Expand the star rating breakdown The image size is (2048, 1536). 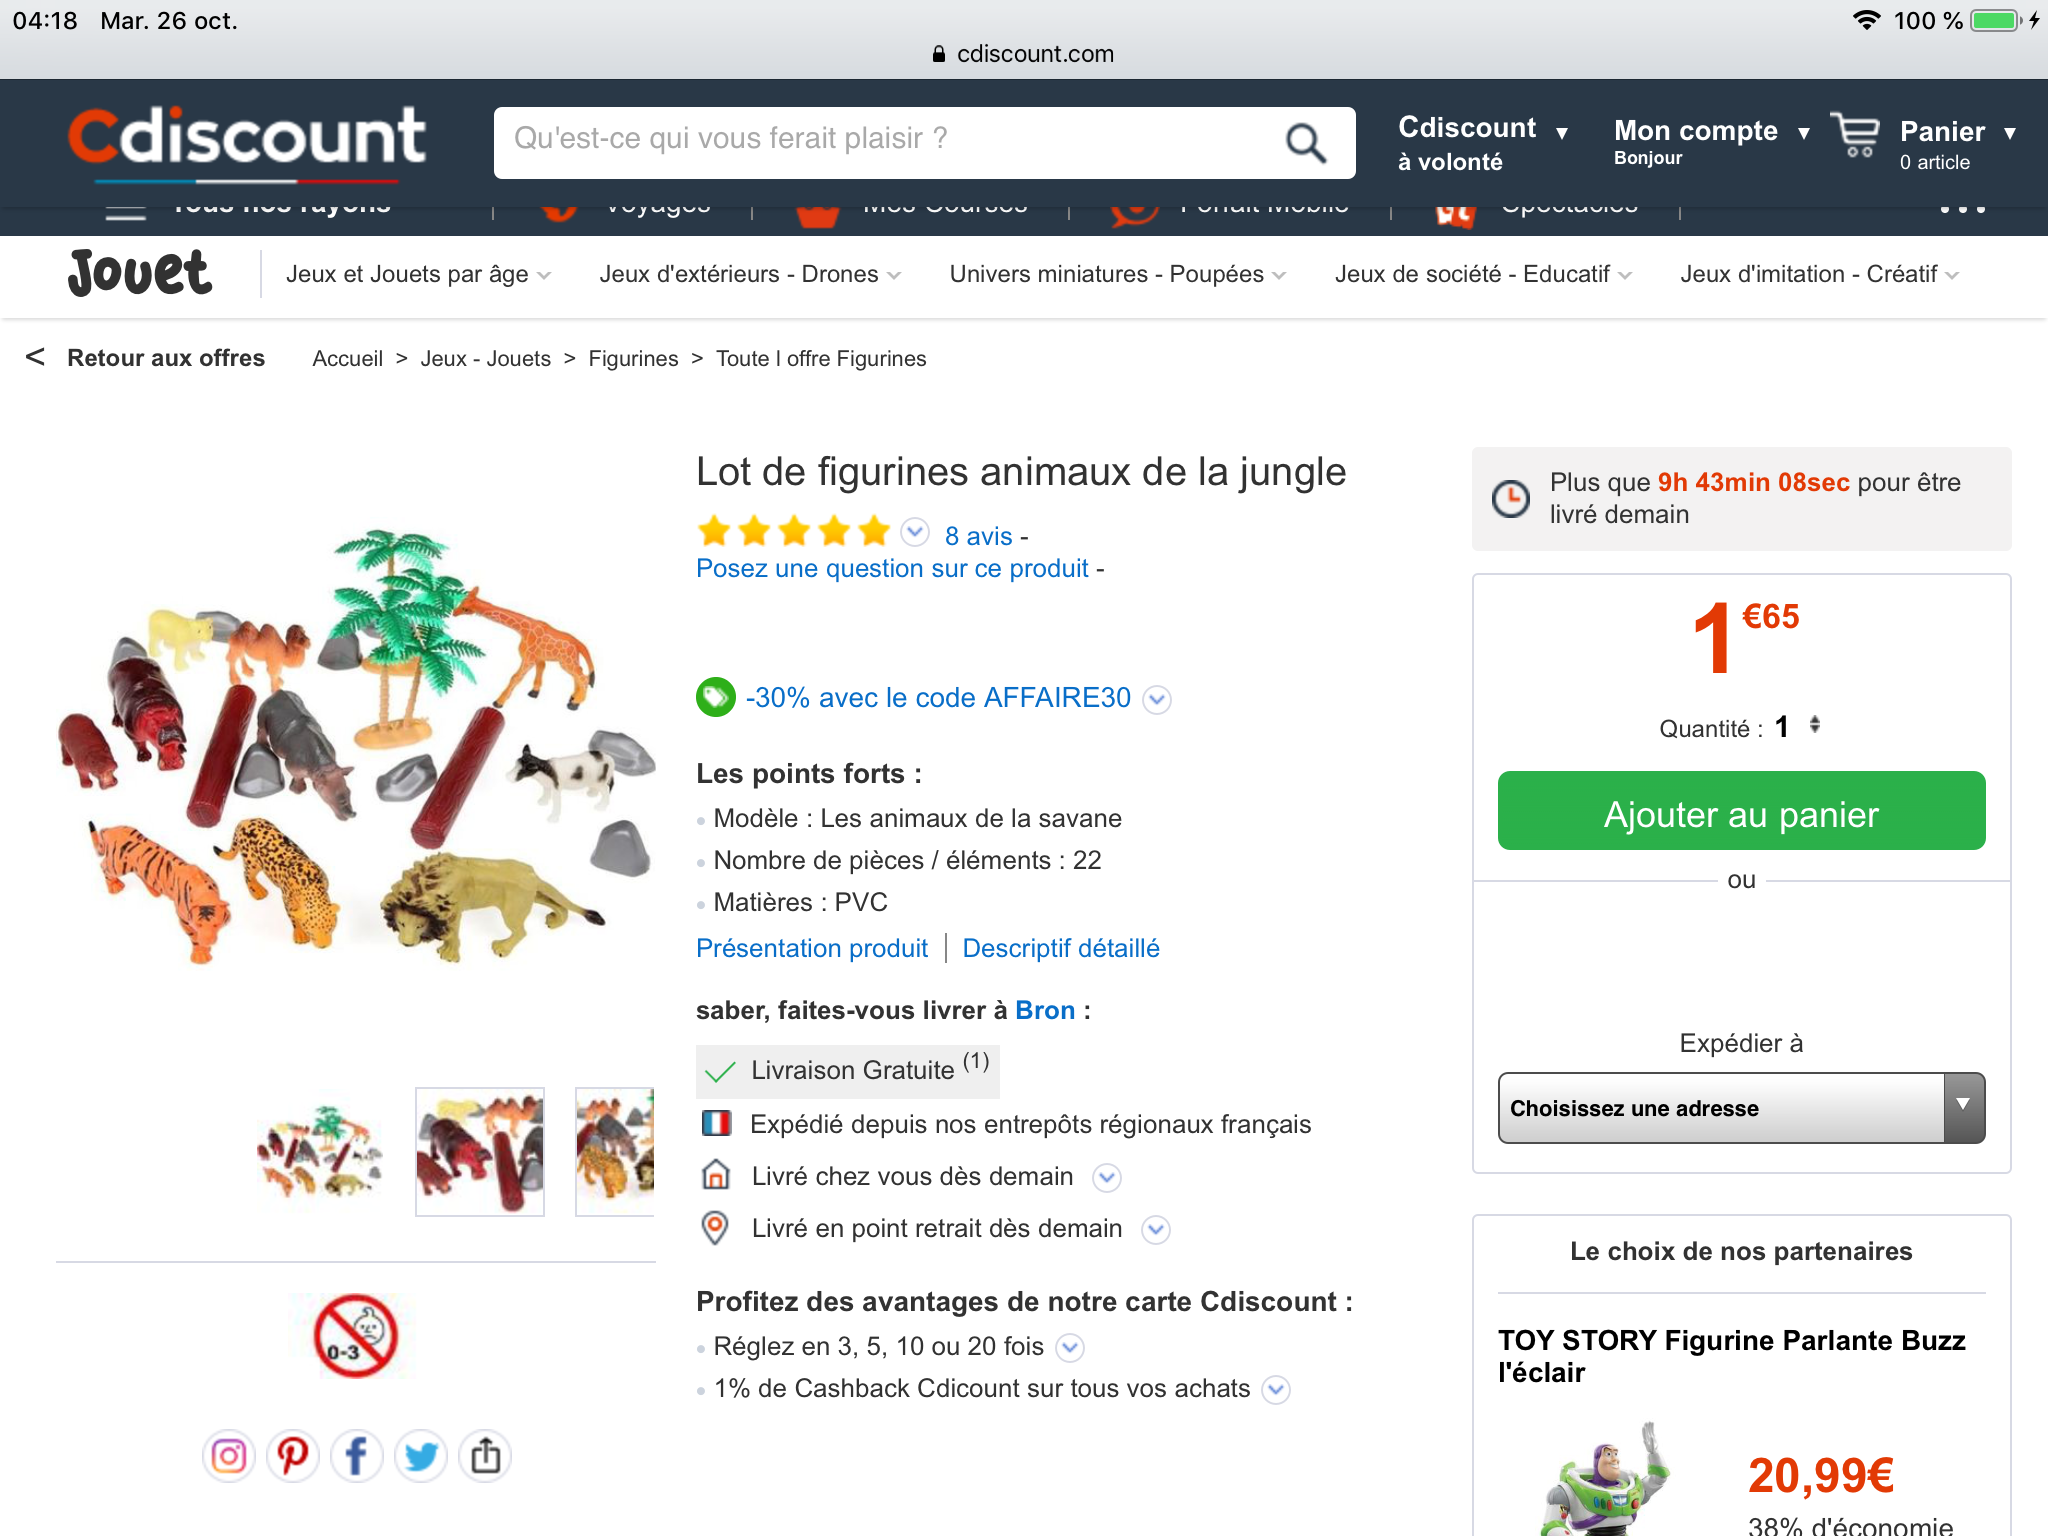pos(914,533)
